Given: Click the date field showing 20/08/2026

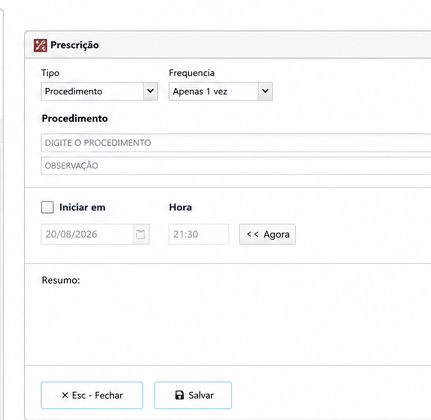Looking at the screenshot, I should pos(87,234).
